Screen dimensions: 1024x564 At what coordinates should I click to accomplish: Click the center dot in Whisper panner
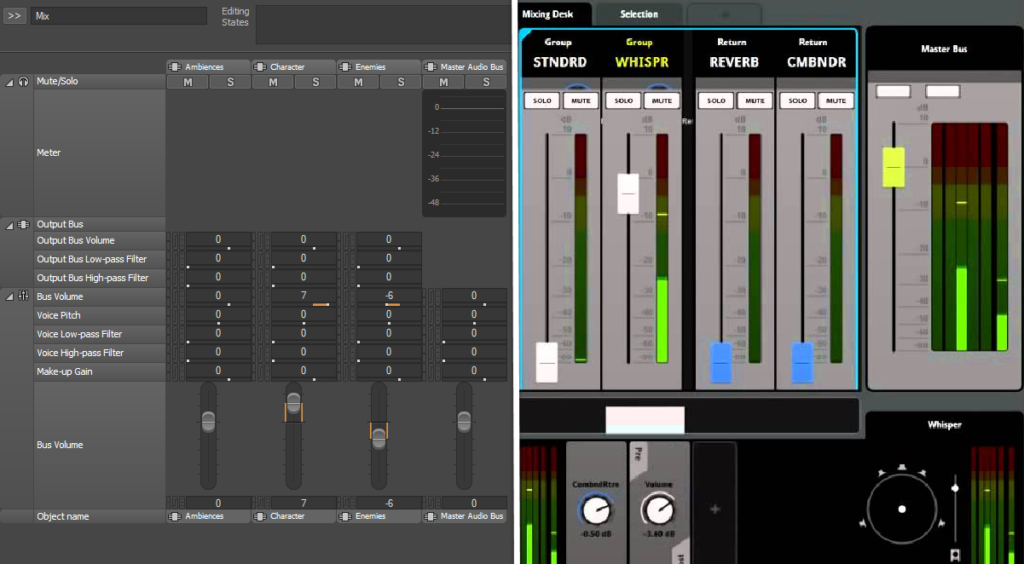[x=902, y=509]
